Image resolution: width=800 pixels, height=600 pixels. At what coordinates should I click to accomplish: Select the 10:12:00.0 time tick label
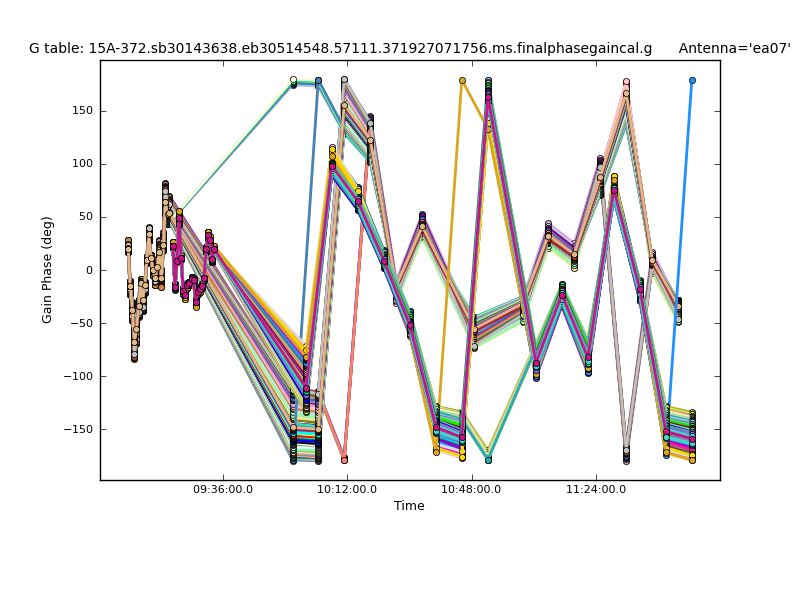coord(347,490)
